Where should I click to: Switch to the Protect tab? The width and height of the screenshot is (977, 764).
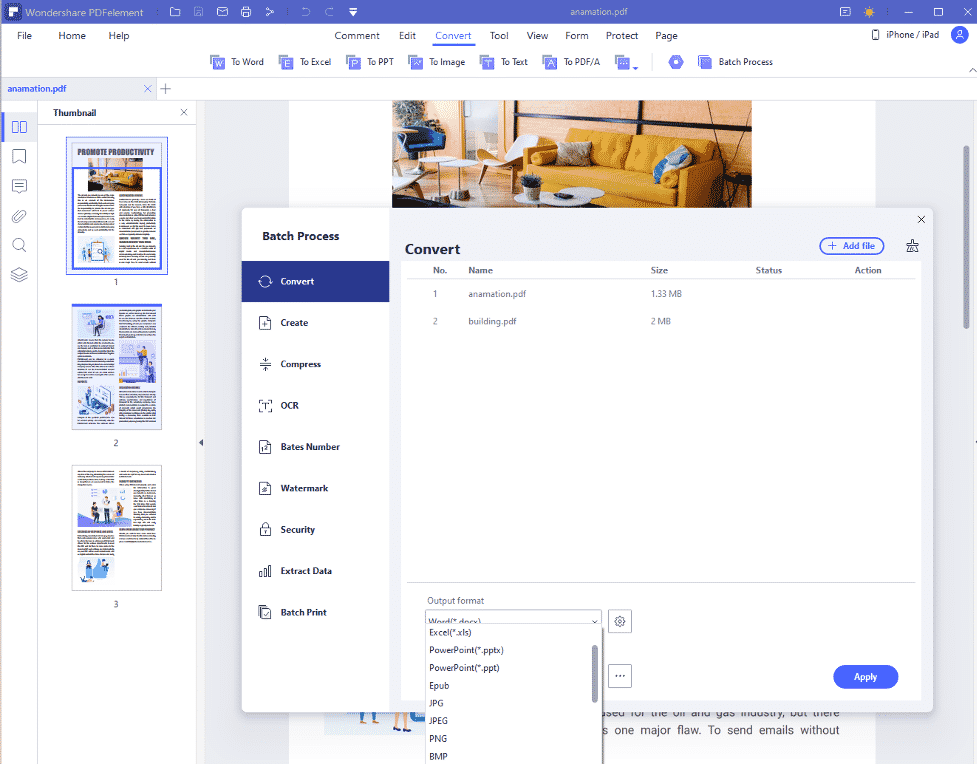[622, 36]
